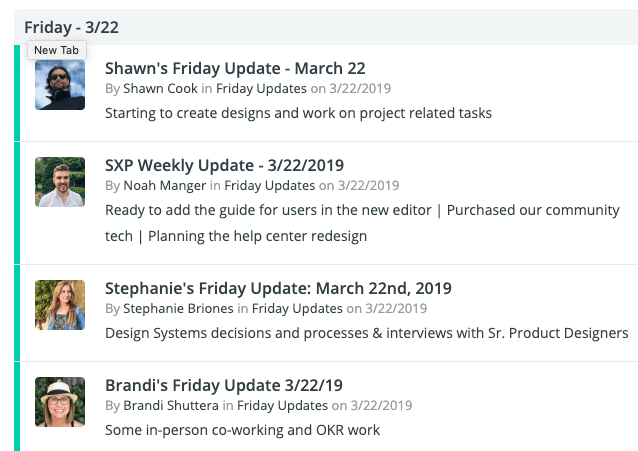
Task: Click Brandi Shuttera's profile photo
Action: (x=60, y=402)
